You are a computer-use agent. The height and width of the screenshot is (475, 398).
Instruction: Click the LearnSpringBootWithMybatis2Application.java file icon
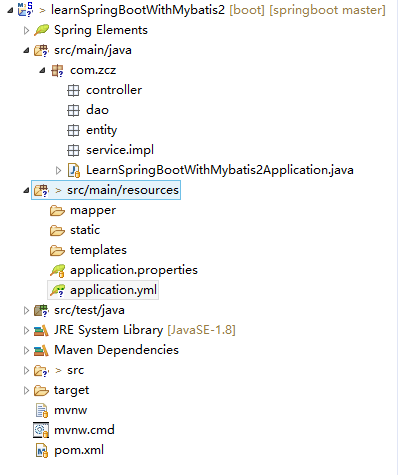(74, 170)
